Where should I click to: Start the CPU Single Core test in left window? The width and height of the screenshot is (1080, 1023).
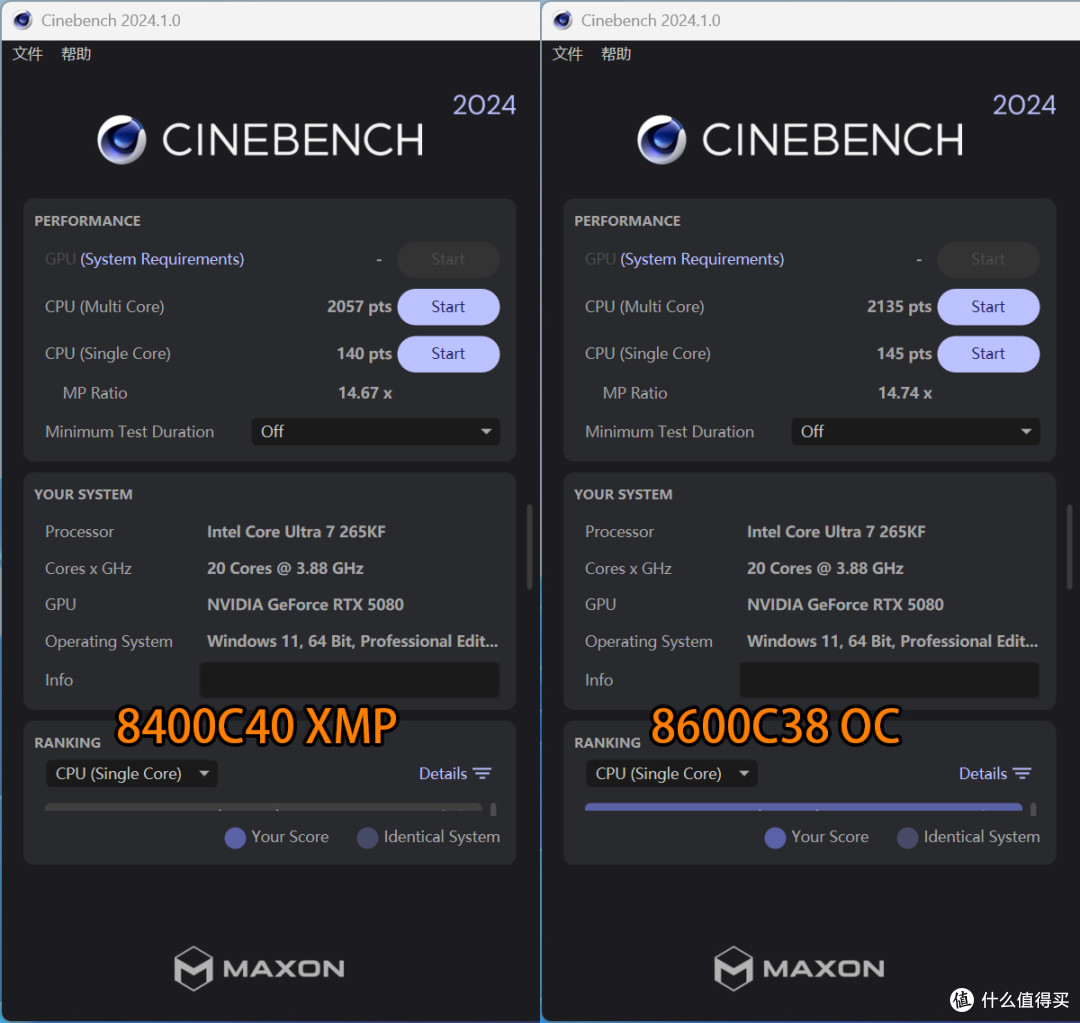[x=448, y=353]
